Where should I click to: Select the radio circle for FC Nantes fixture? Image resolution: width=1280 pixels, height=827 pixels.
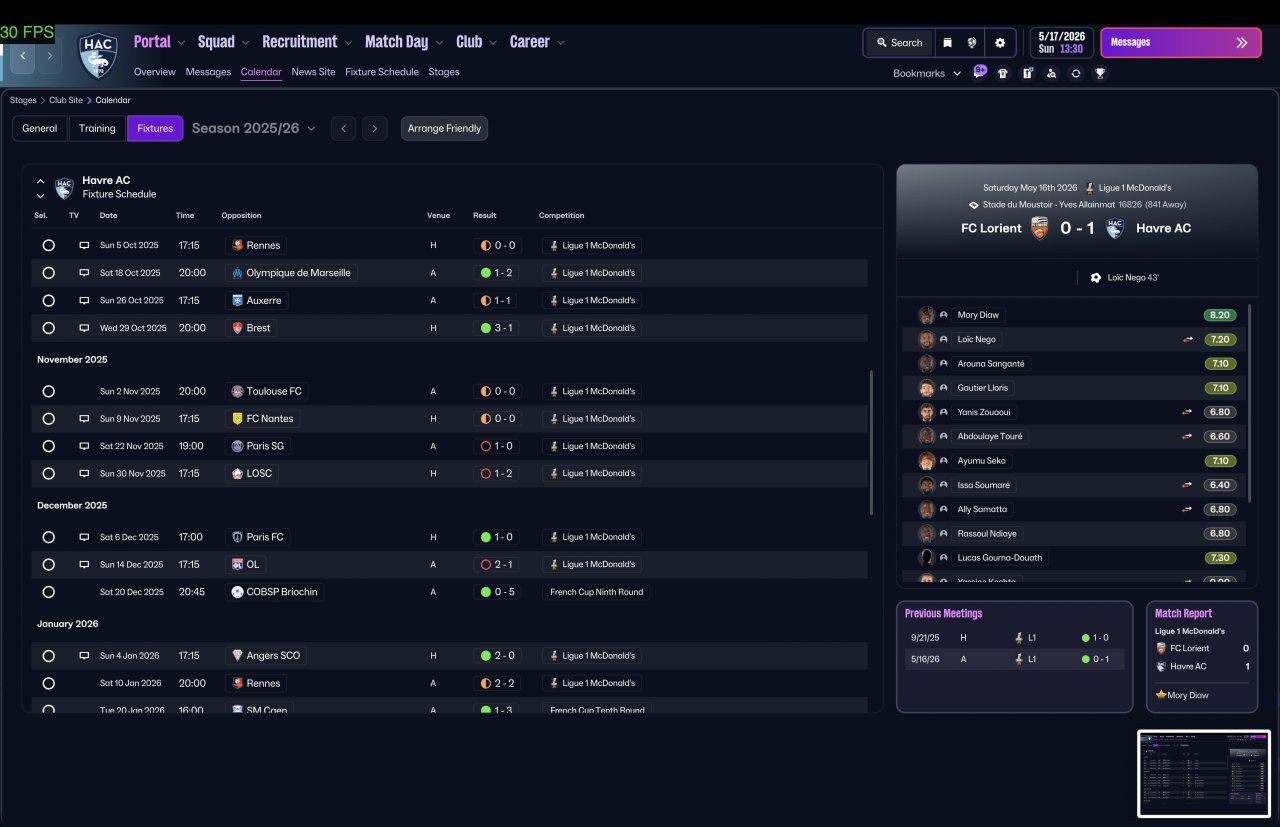tap(48, 419)
